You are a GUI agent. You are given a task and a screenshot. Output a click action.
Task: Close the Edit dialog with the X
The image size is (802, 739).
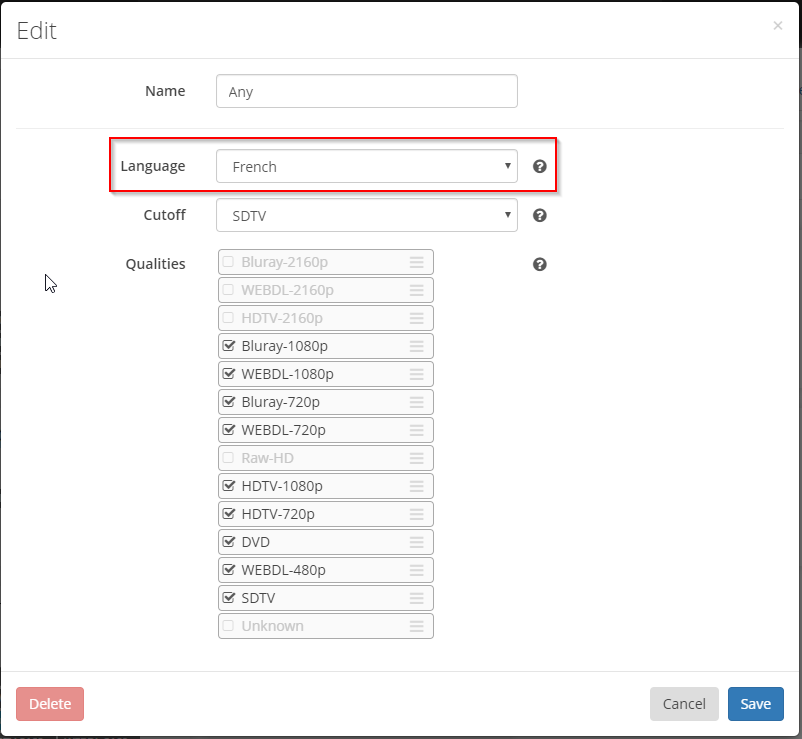[x=777, y=26]
